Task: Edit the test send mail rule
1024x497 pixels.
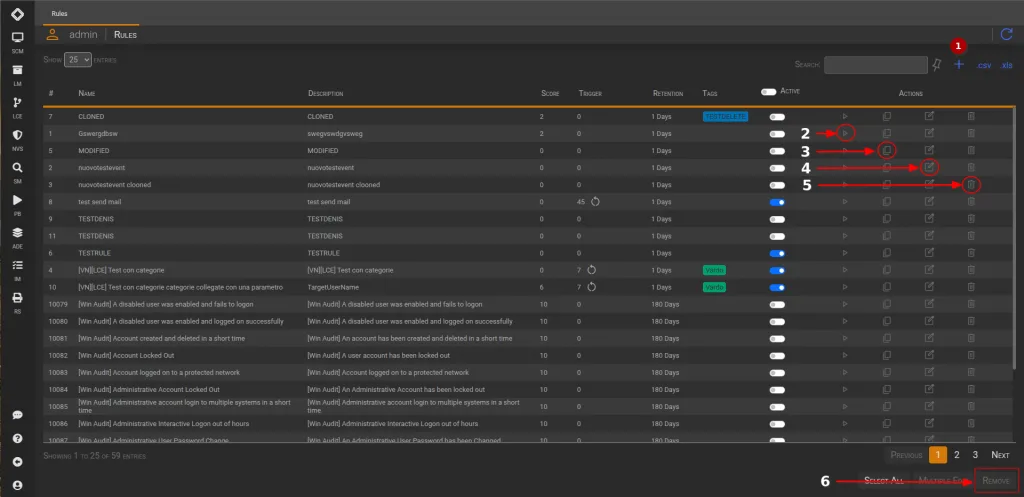Action: tap(929, 202)
